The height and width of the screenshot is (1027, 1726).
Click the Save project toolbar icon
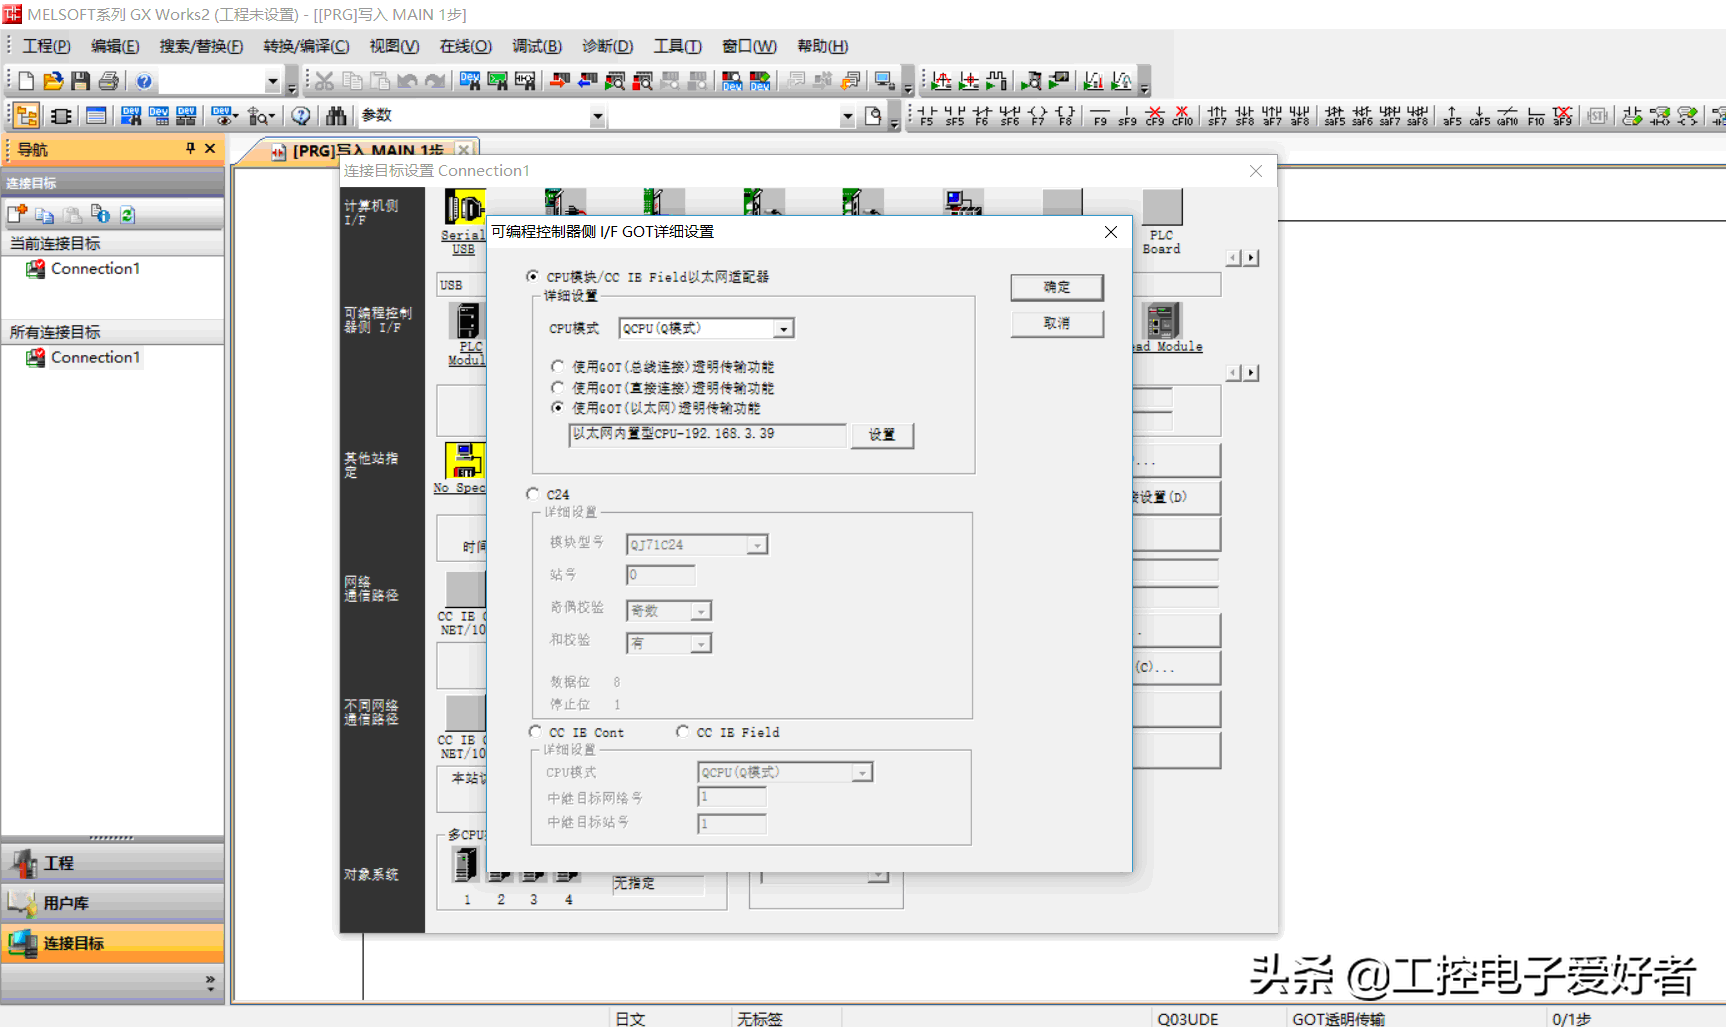point(81,81)
